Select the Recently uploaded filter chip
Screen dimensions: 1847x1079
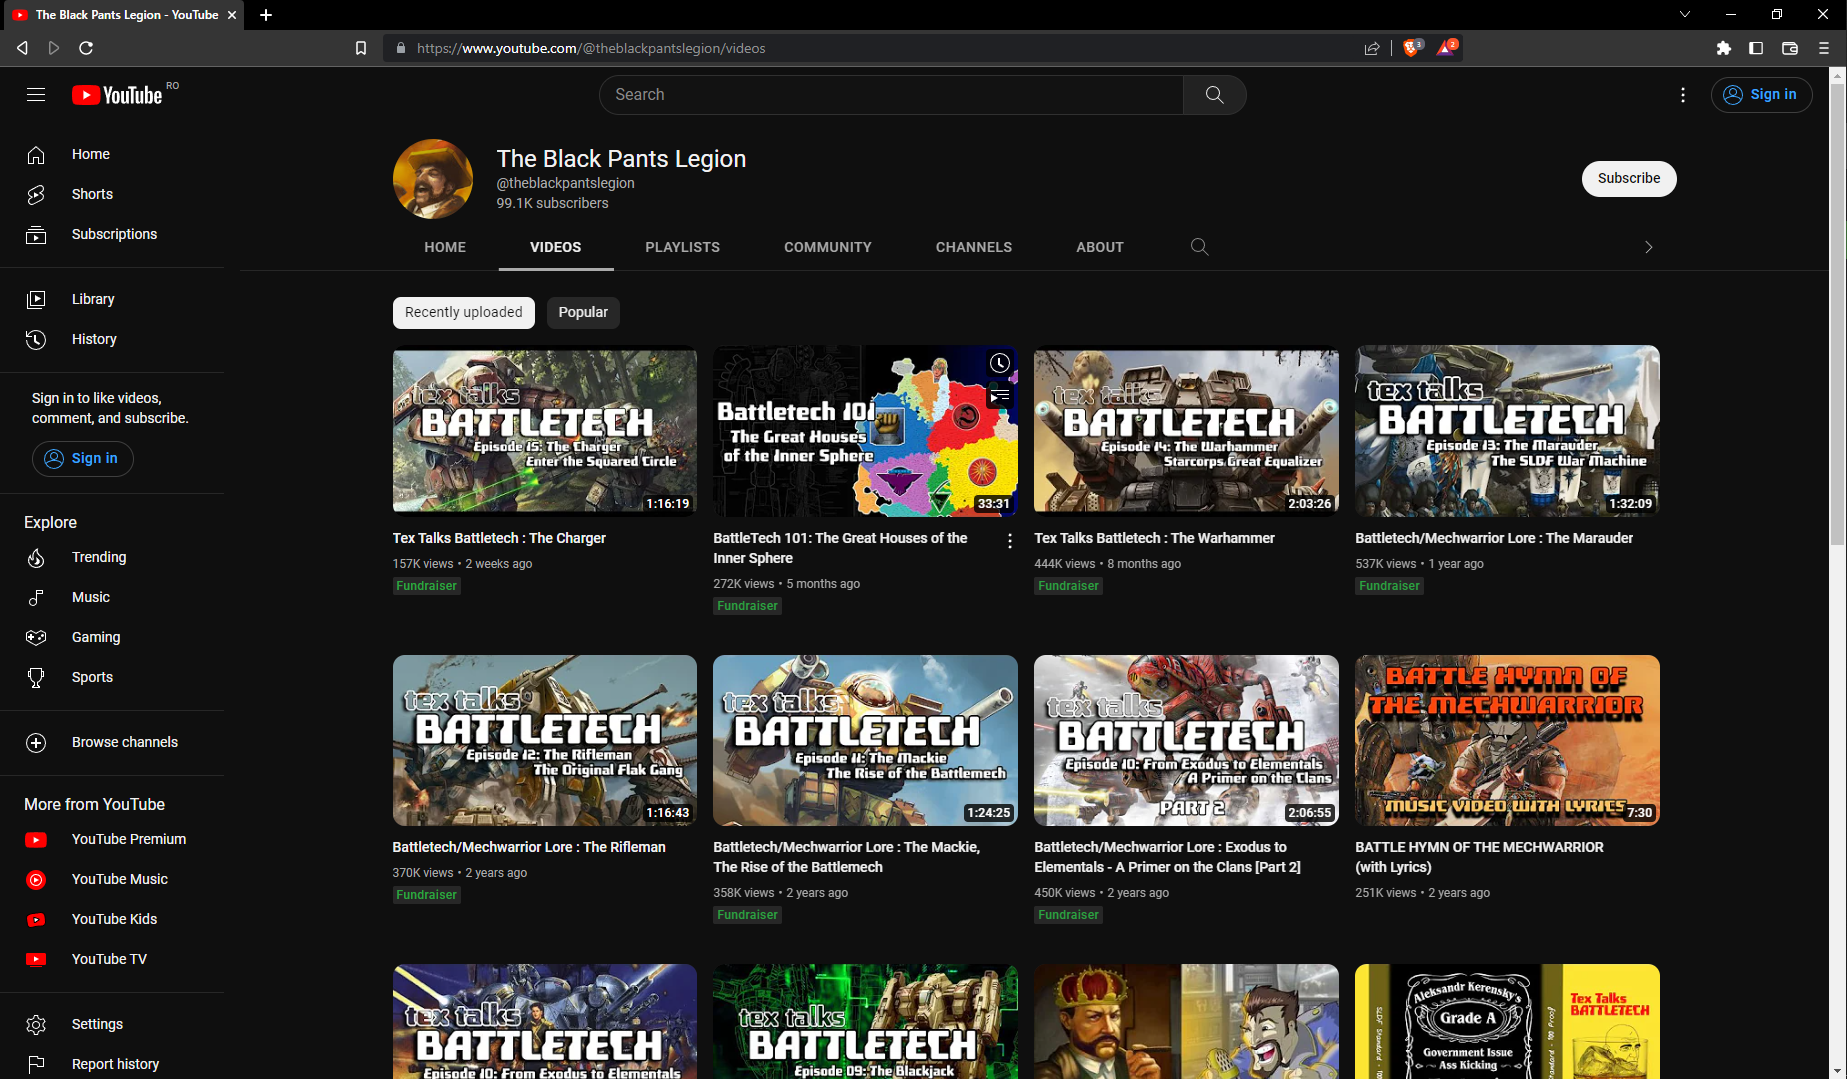(x=463, y=312)
